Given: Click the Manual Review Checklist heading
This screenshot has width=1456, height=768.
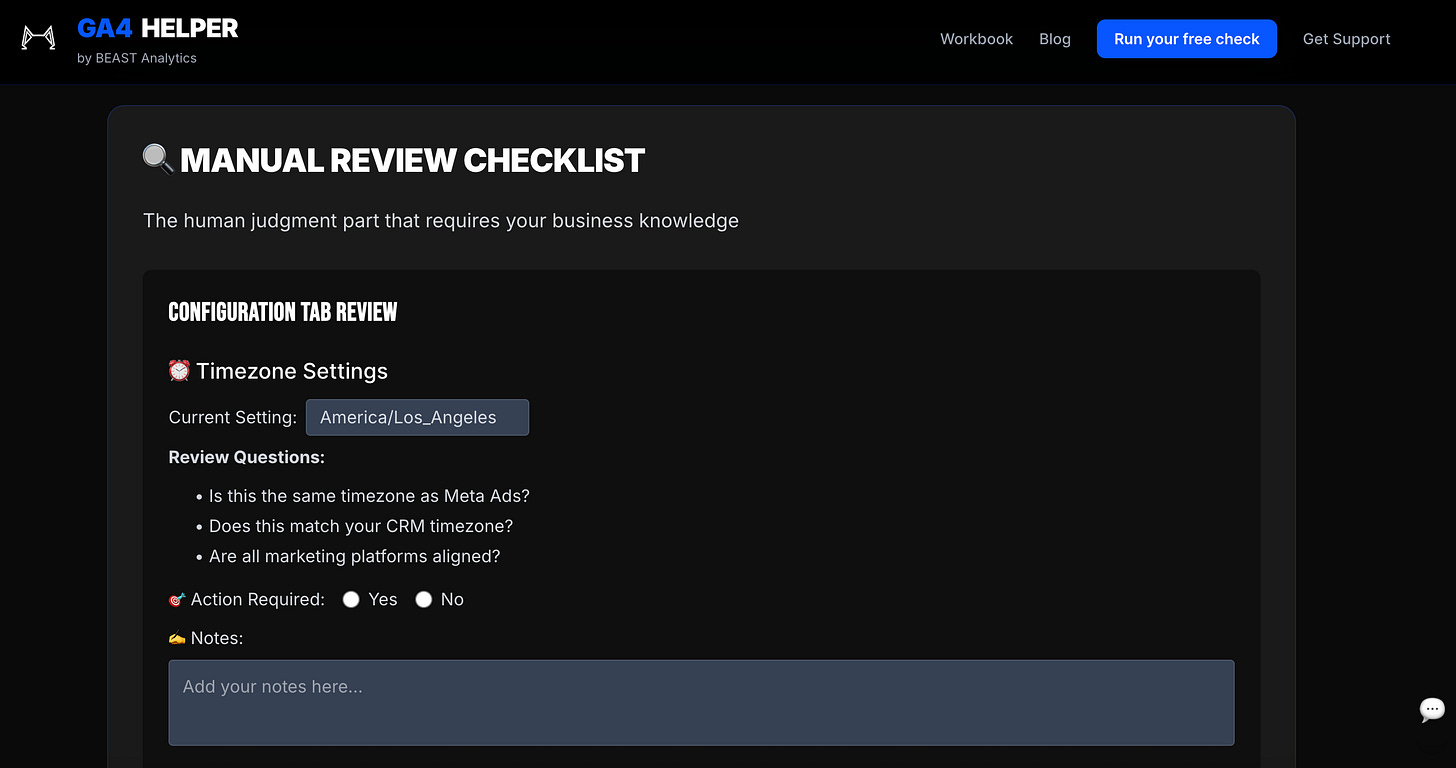Looking at the screenshot, I should click(394, 160).
